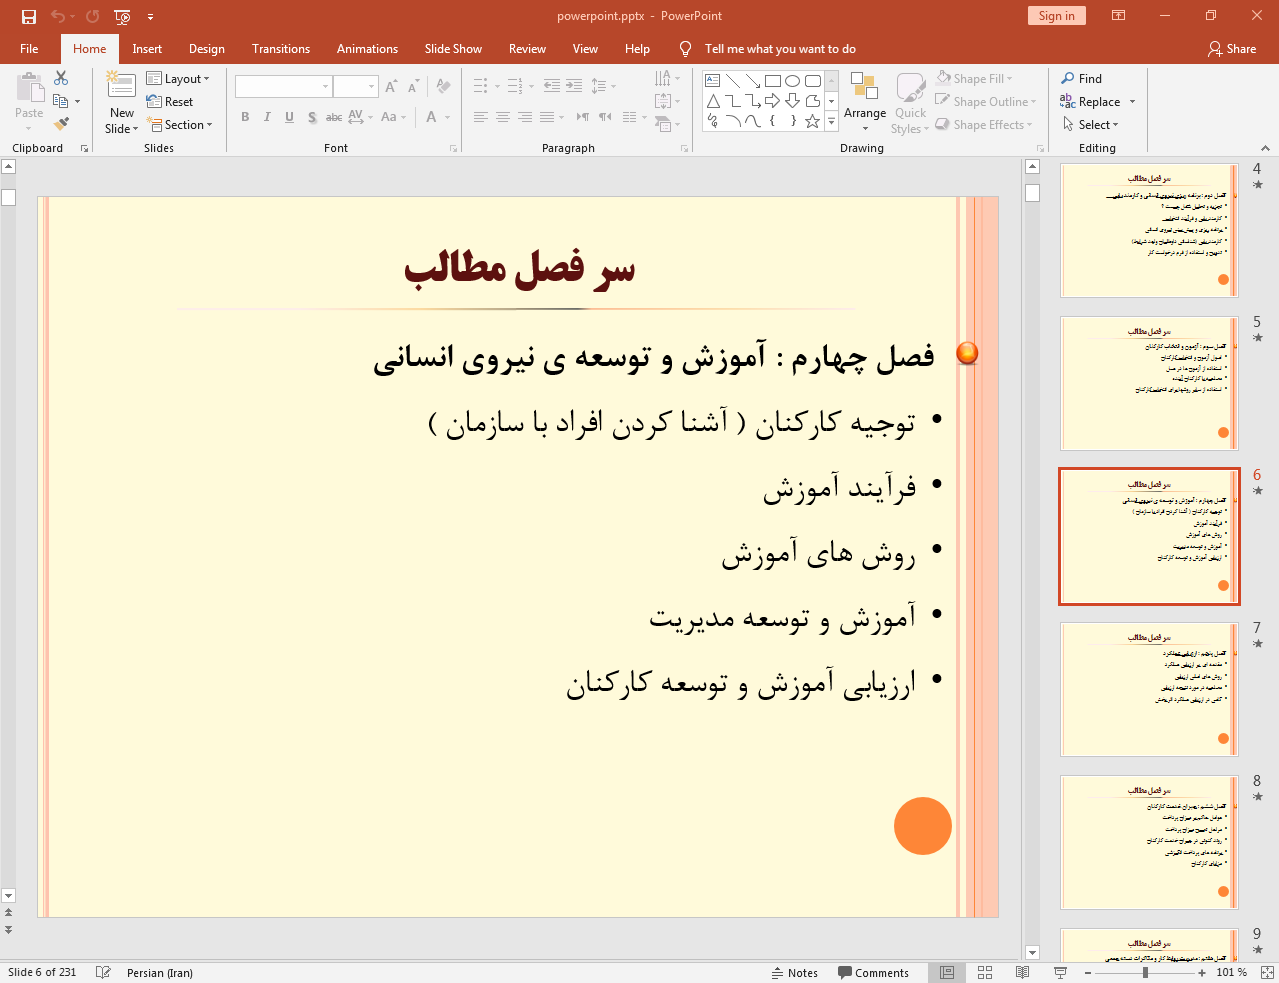Toggle align text right
The width and height of the screenshot is (1279, 983).
click(524, 117)
